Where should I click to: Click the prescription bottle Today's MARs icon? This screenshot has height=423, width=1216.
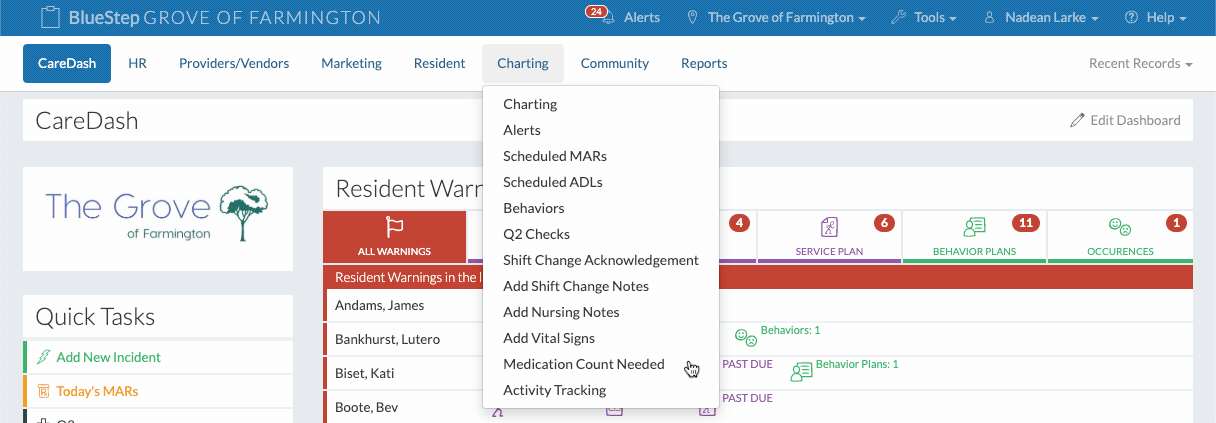click(43, 391)
